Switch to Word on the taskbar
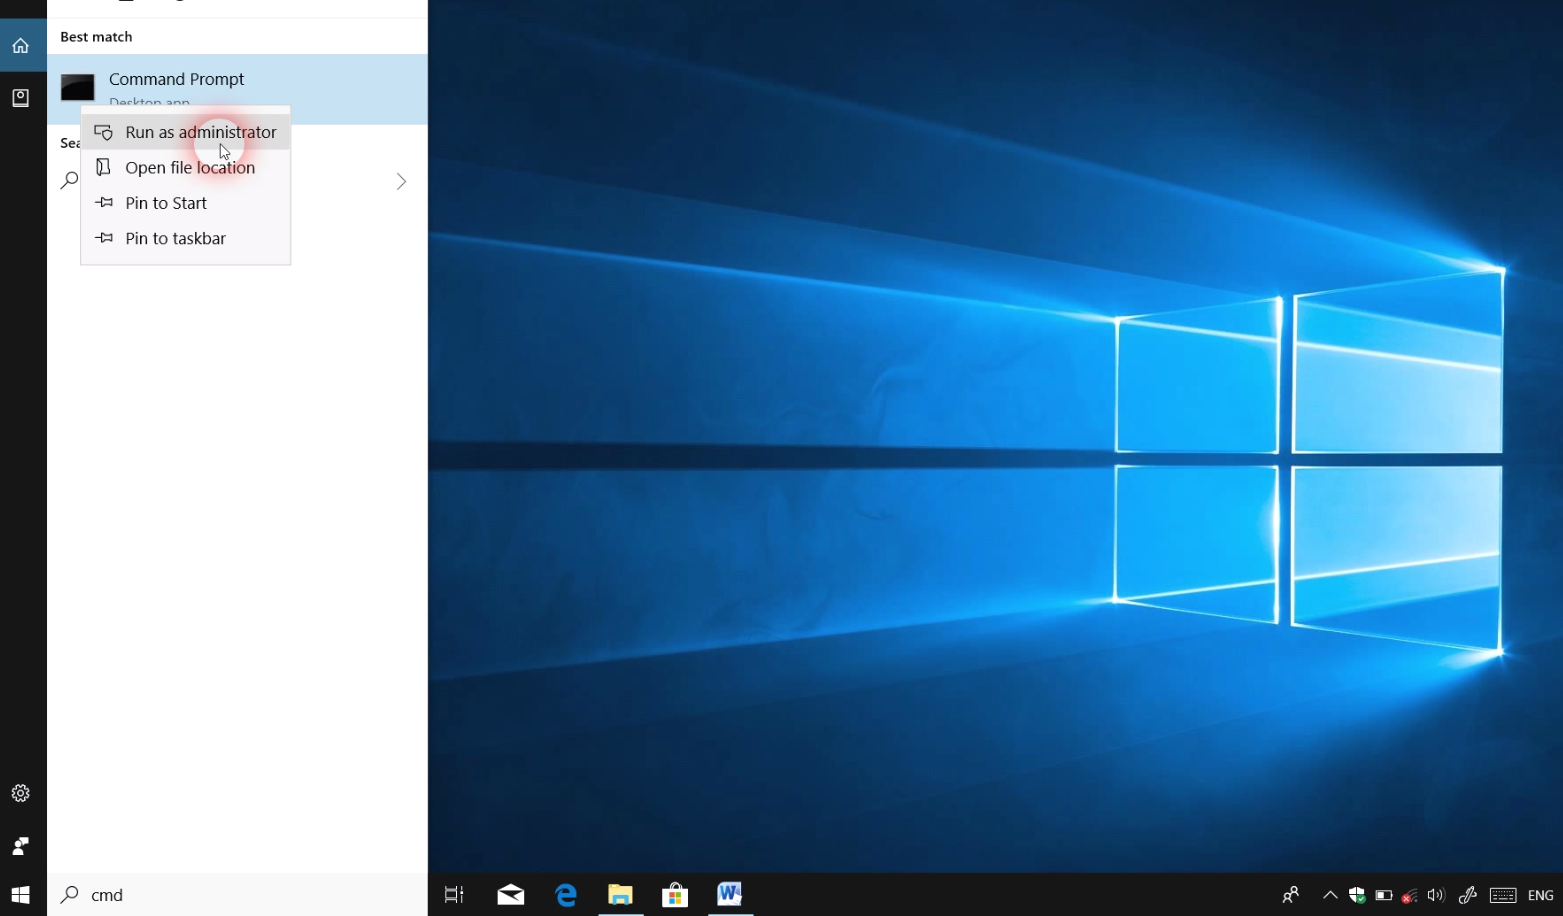The width and height of the screenshot is (1563, 916). coord(729,895)
